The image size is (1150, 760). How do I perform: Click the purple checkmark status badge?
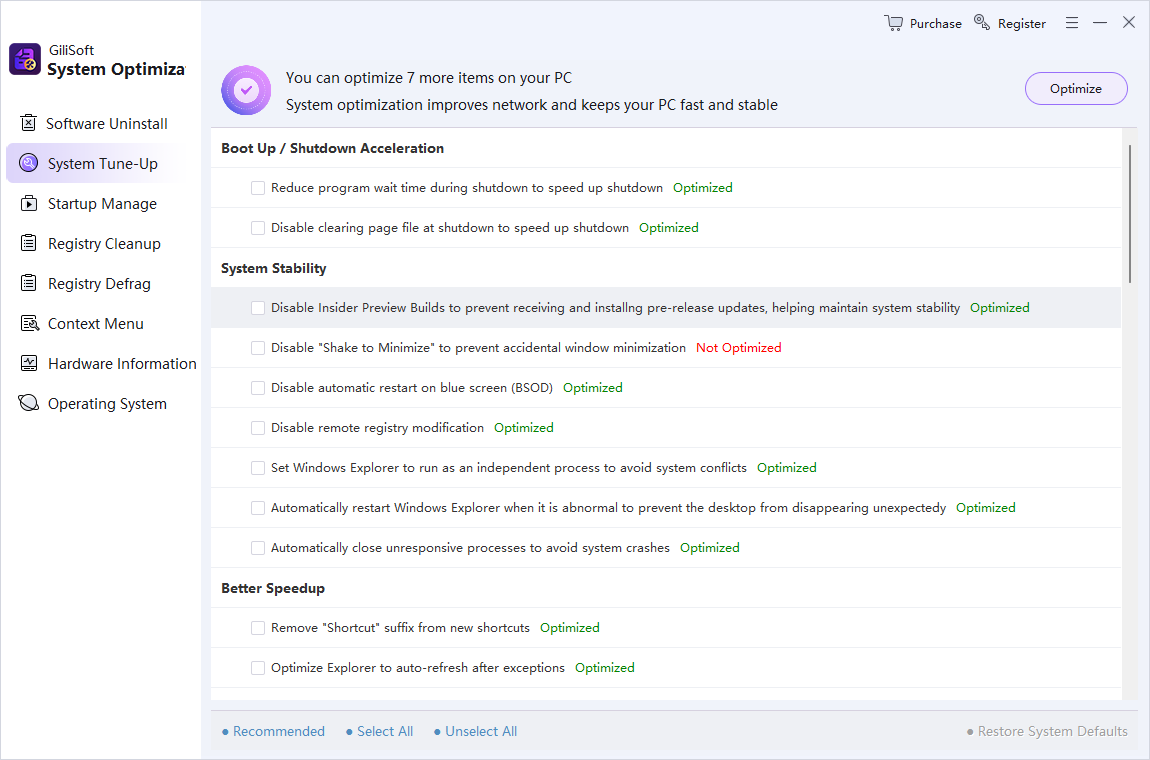pos(246,90)
